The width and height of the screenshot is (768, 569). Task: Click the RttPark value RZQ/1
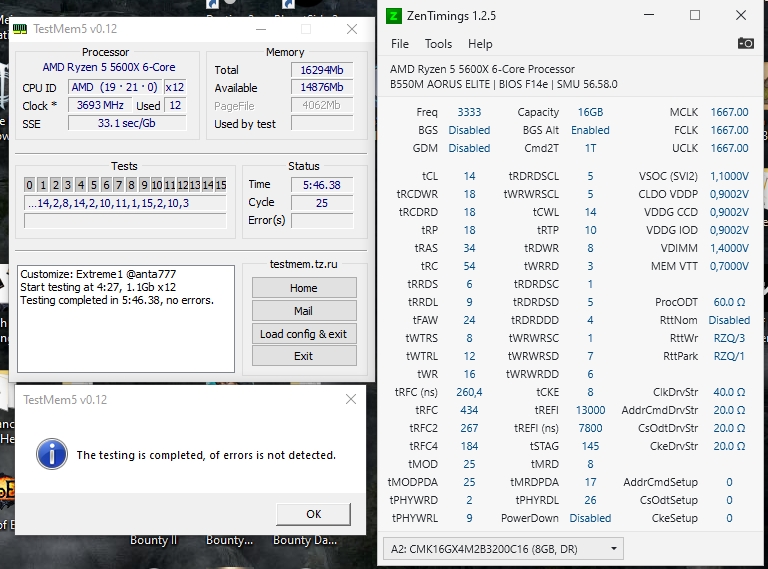(x=729, y=356)
